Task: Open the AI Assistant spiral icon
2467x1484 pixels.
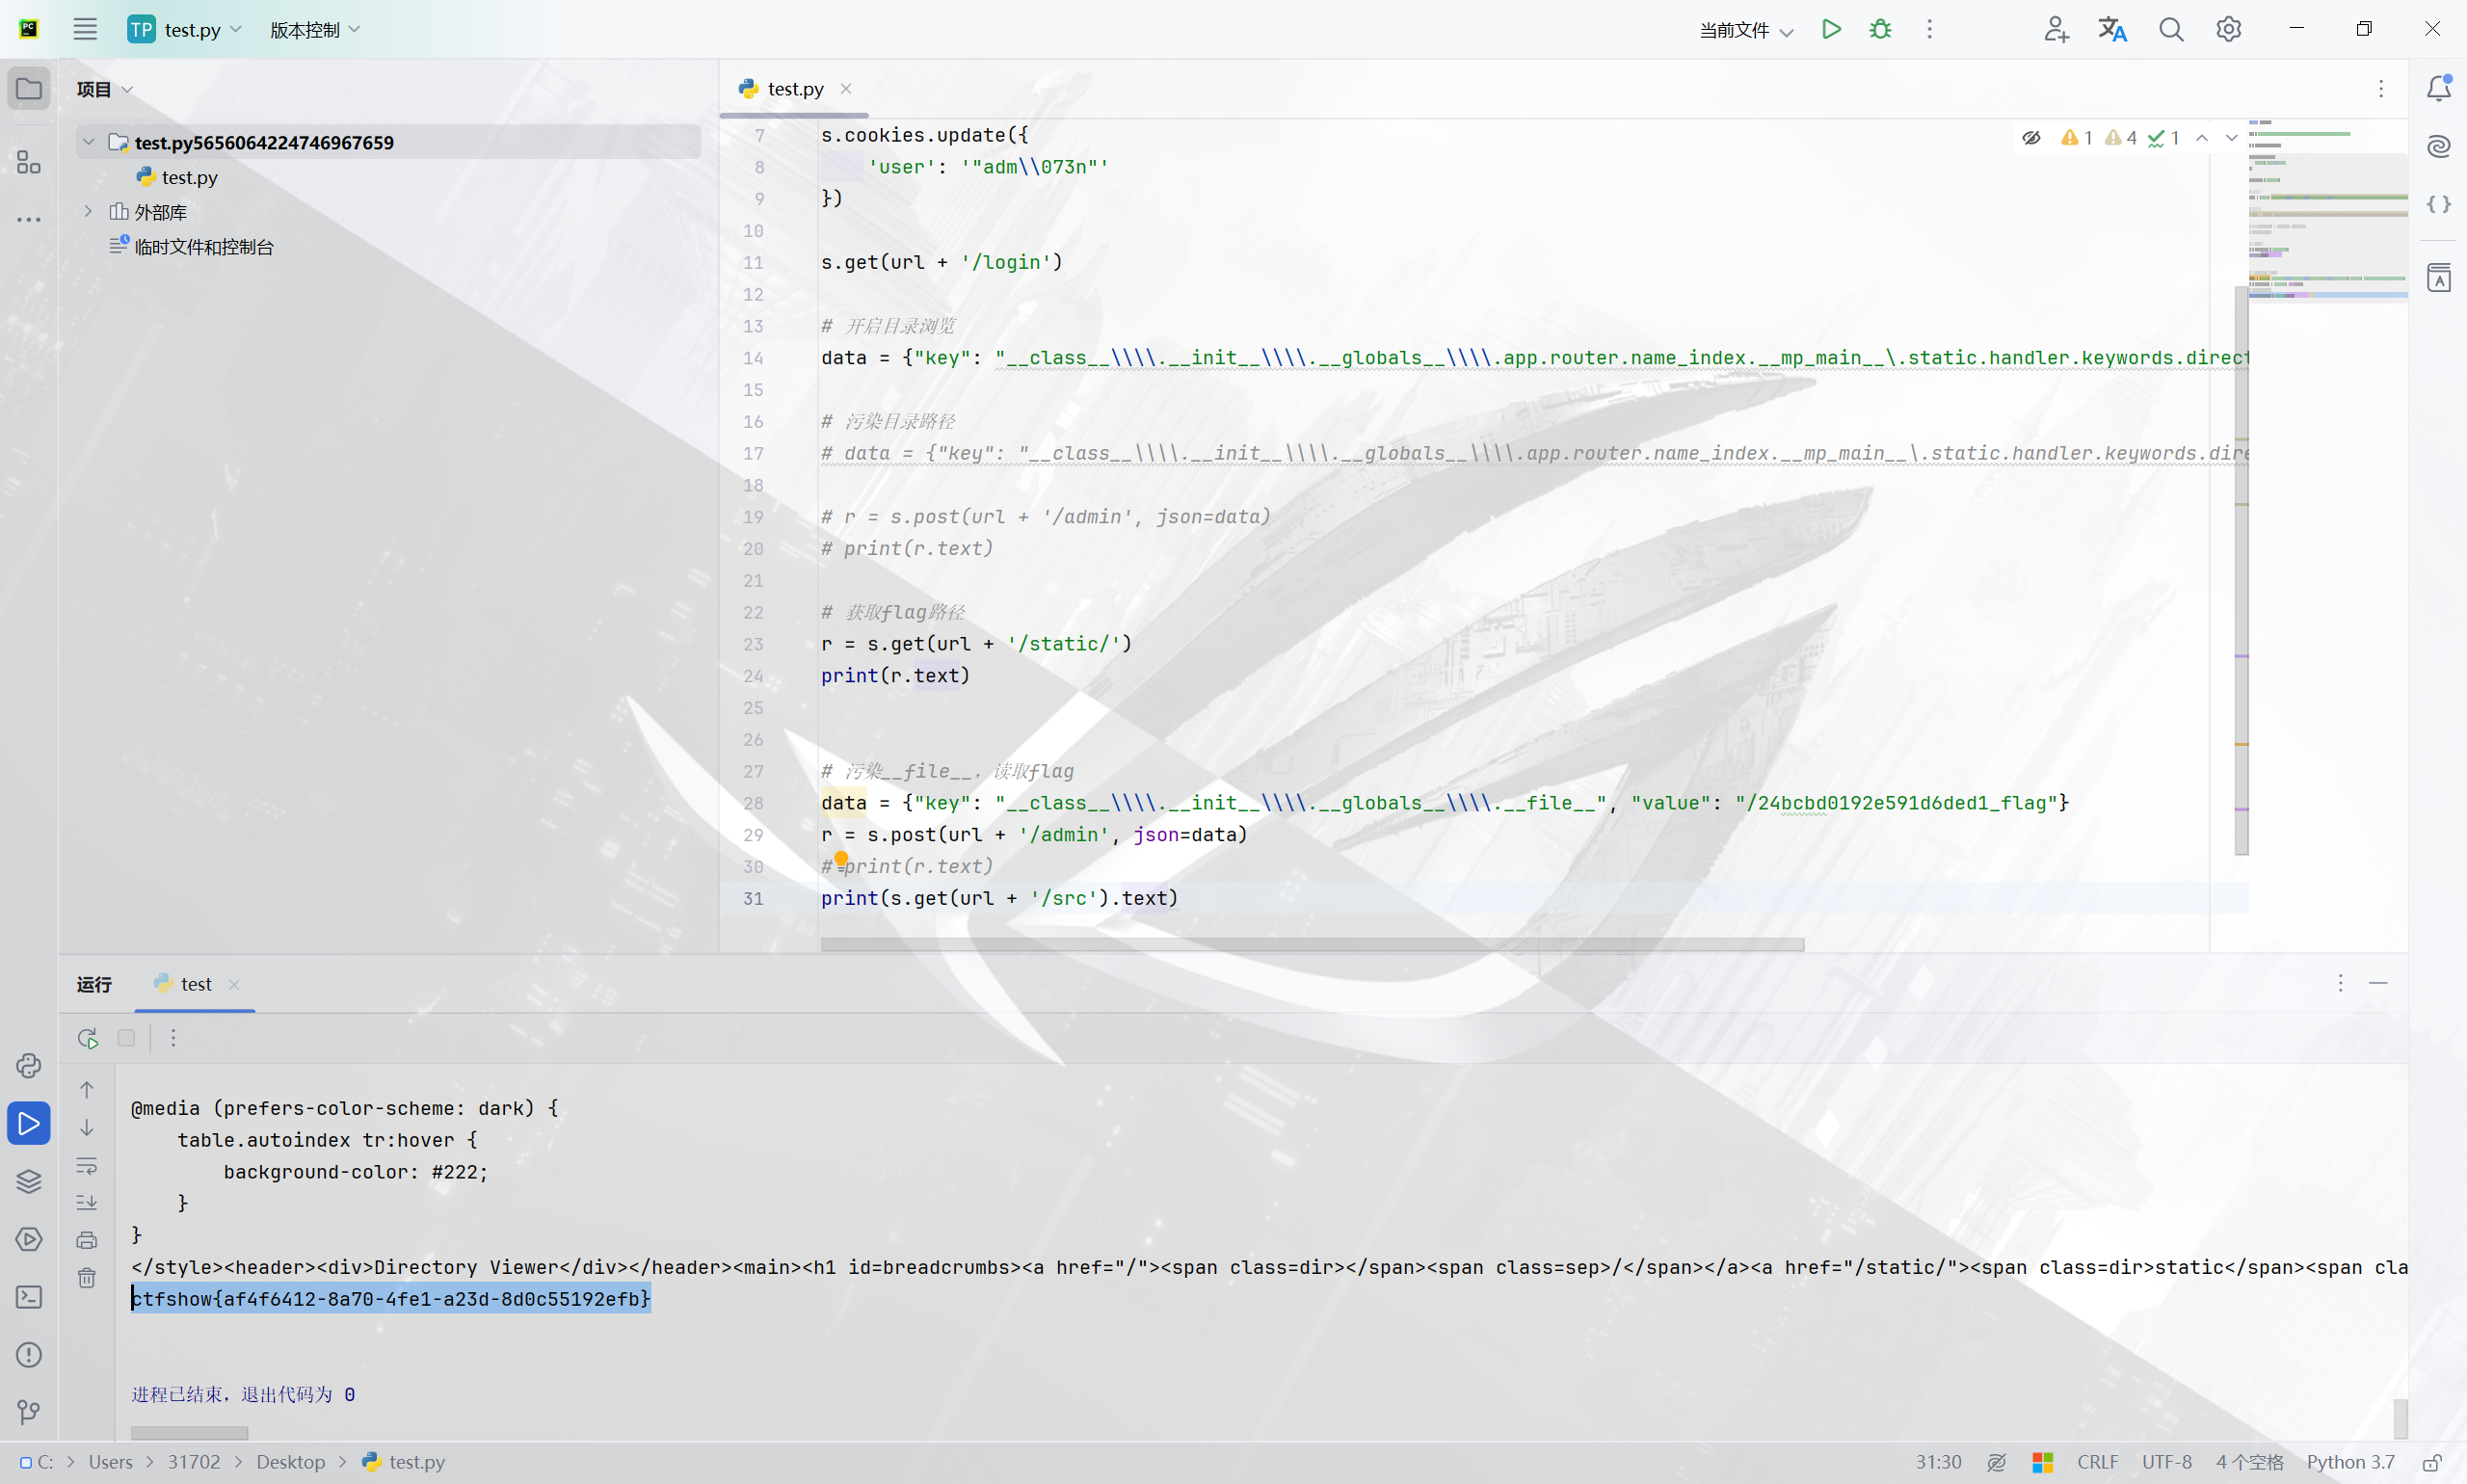Action: 2438,146
